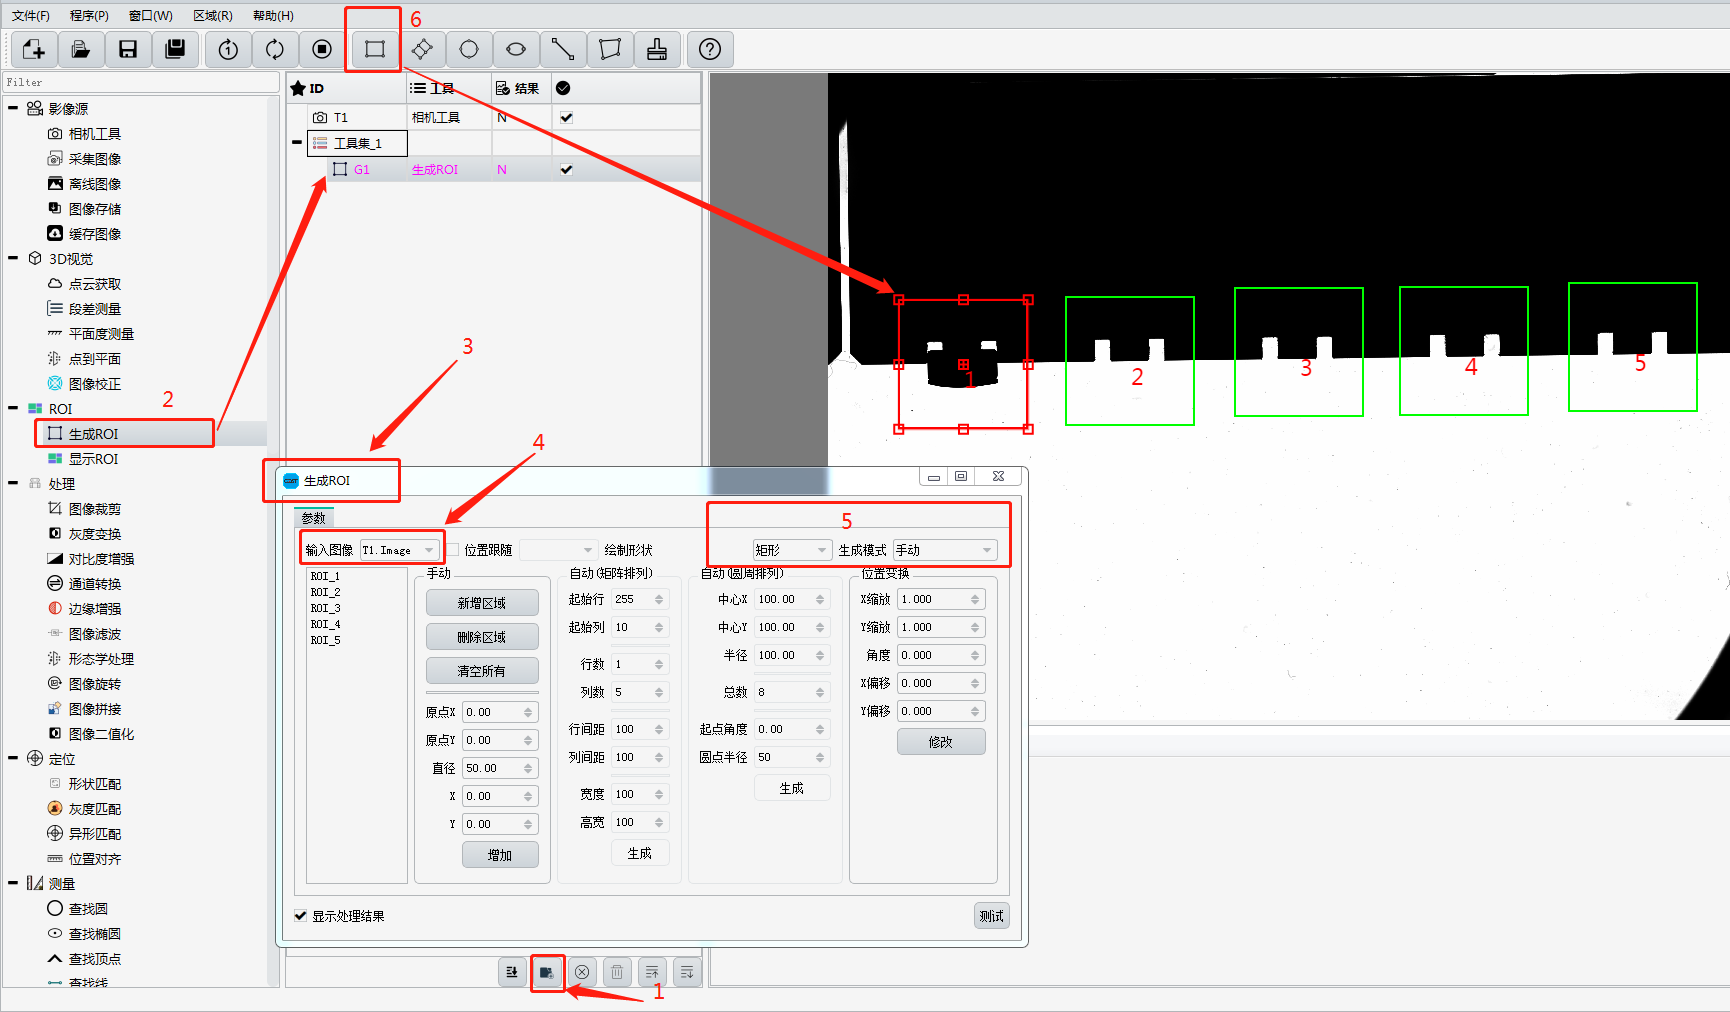Screen dimensions: 1730x1012
Task: Select 形状匹配 in the tool tree
Action: point(94,784)
